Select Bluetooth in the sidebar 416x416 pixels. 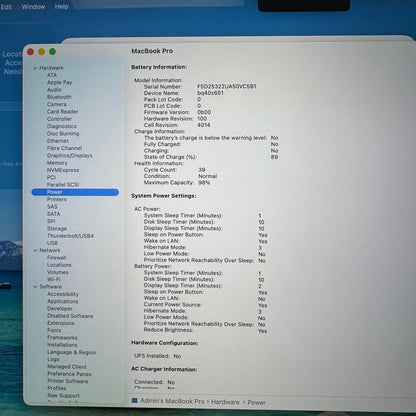[59, 97]
